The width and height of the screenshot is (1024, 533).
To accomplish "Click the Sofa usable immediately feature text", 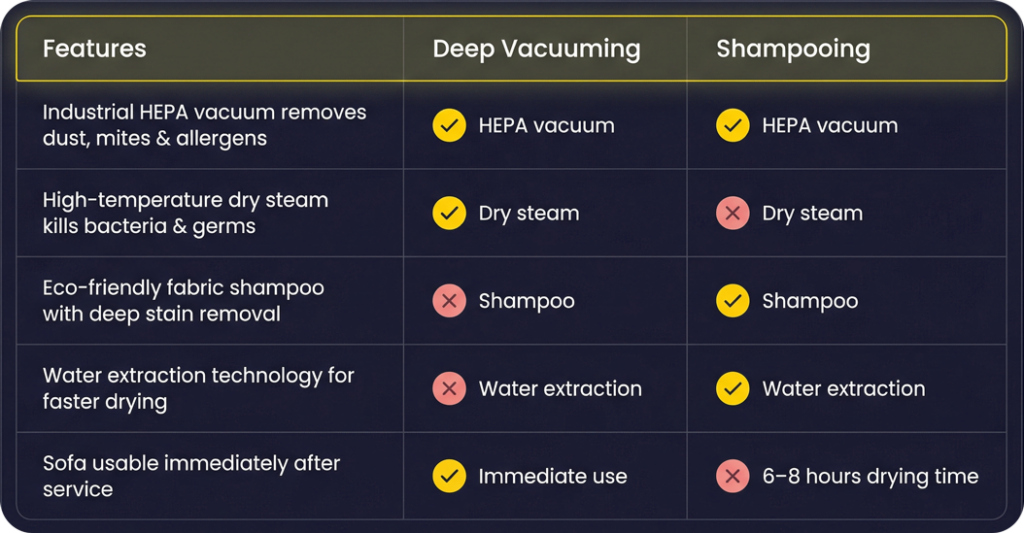I will 191,476.
